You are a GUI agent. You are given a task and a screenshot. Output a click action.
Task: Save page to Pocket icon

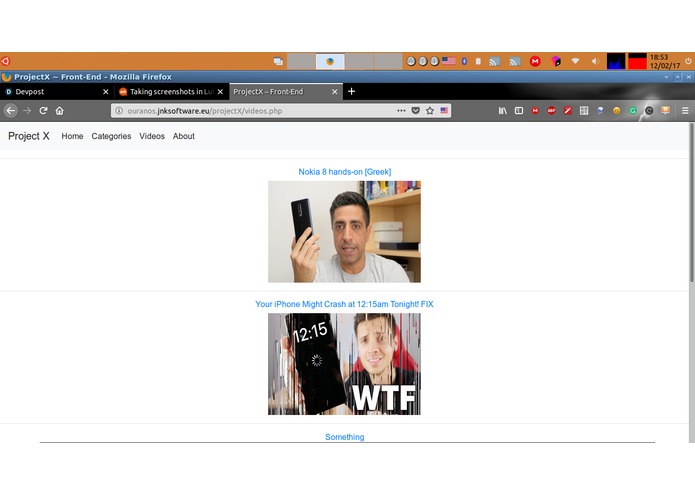[x=415, y=111]
